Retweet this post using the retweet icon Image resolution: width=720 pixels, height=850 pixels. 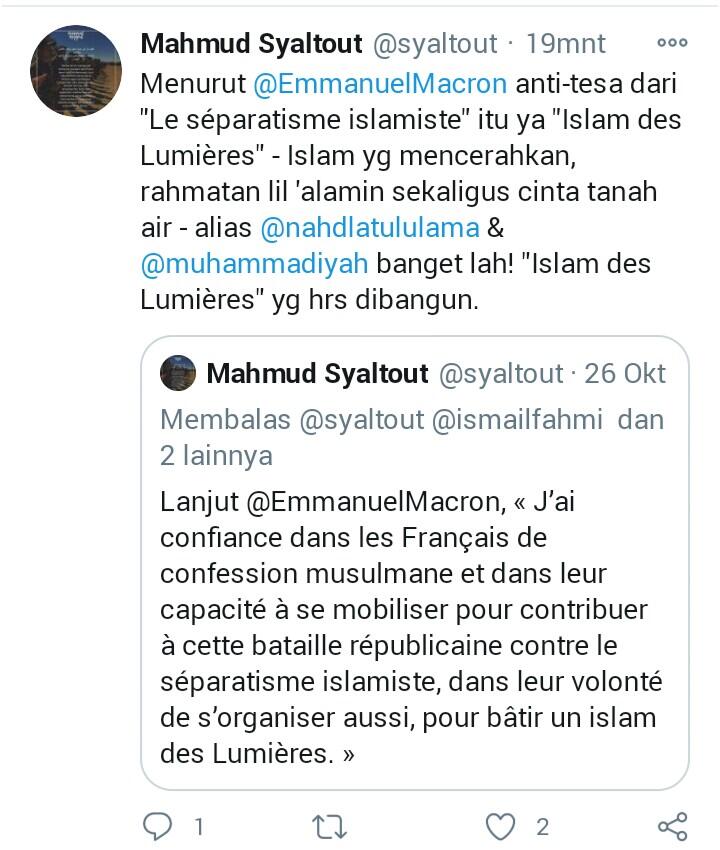click(329, 826)
